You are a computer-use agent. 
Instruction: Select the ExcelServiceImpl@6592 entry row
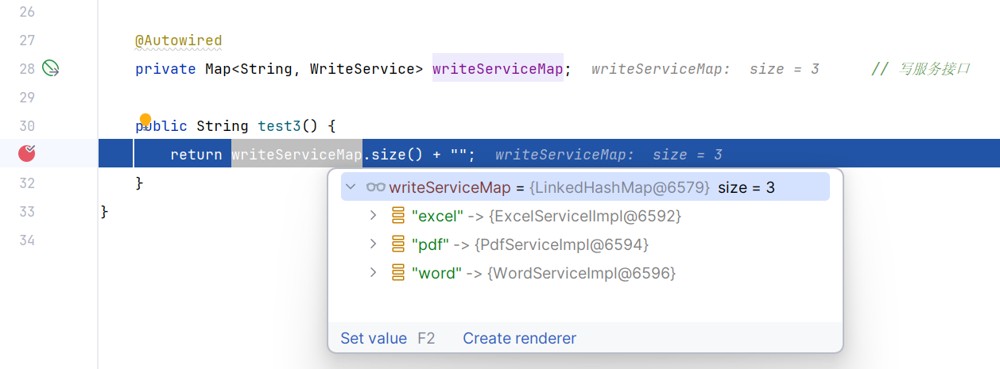tap(585, 216)
